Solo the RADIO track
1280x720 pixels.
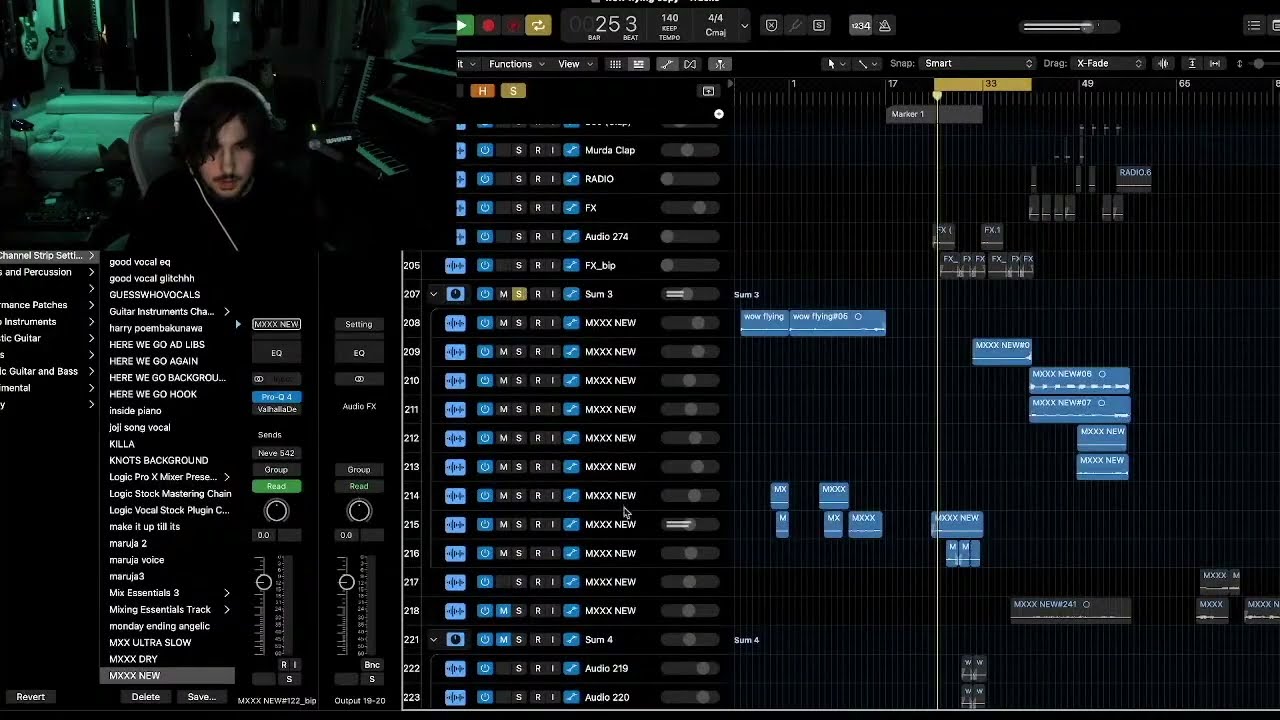point(518,179)
